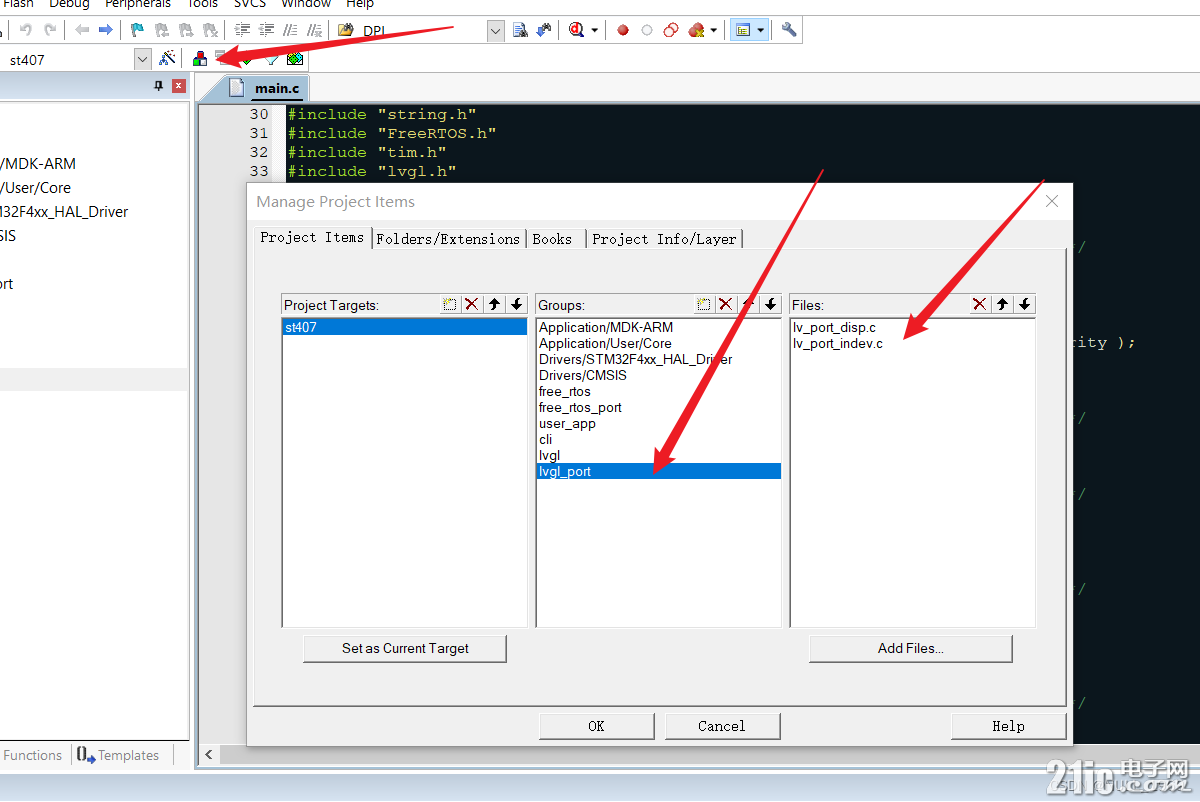
Task: Open the st407 target dropdown
Action: 142,59
